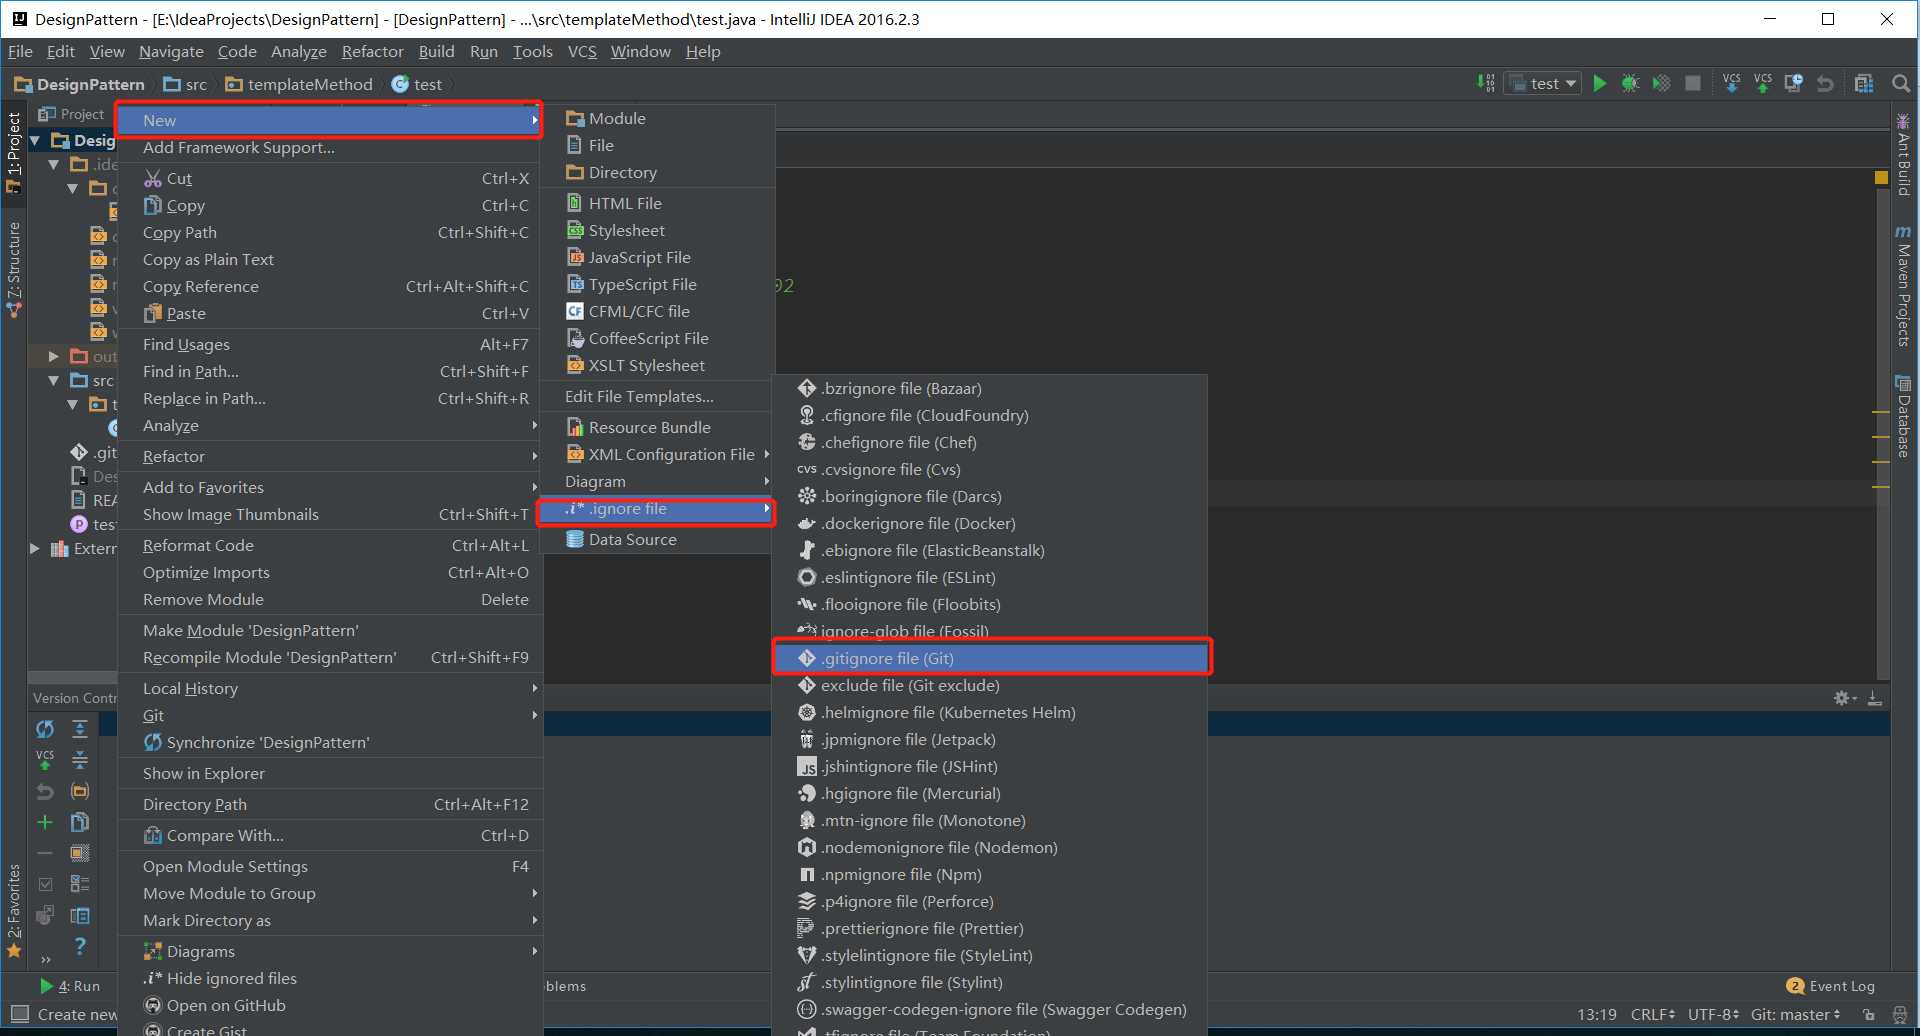Click the lock read-only icon in status bar
This screenshot has height=1036, width=1920.
(x=1869, y=1014)
